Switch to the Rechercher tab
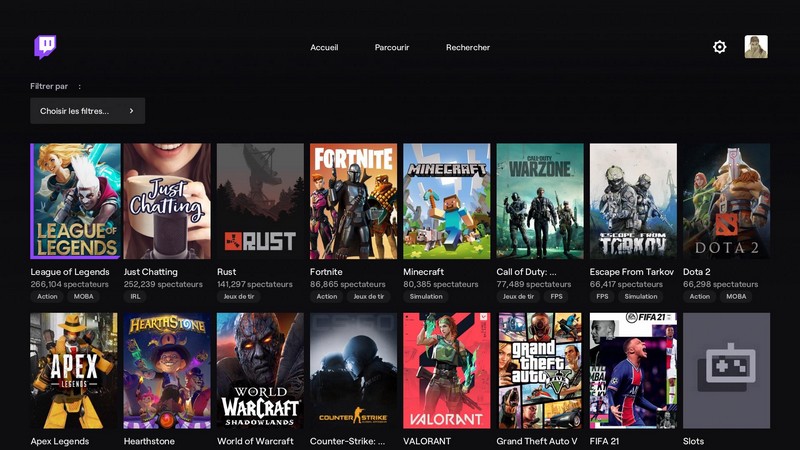This screenshot has width=800, height=450. [468, 47]
